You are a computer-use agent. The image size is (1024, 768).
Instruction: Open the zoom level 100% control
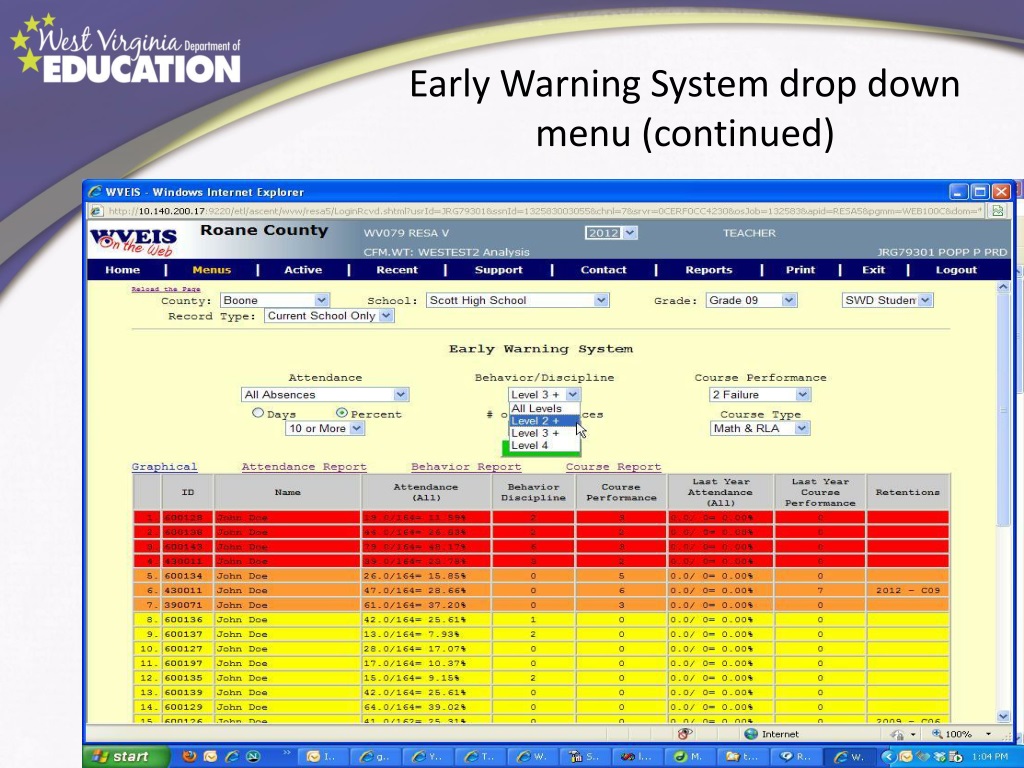(962, 734)
